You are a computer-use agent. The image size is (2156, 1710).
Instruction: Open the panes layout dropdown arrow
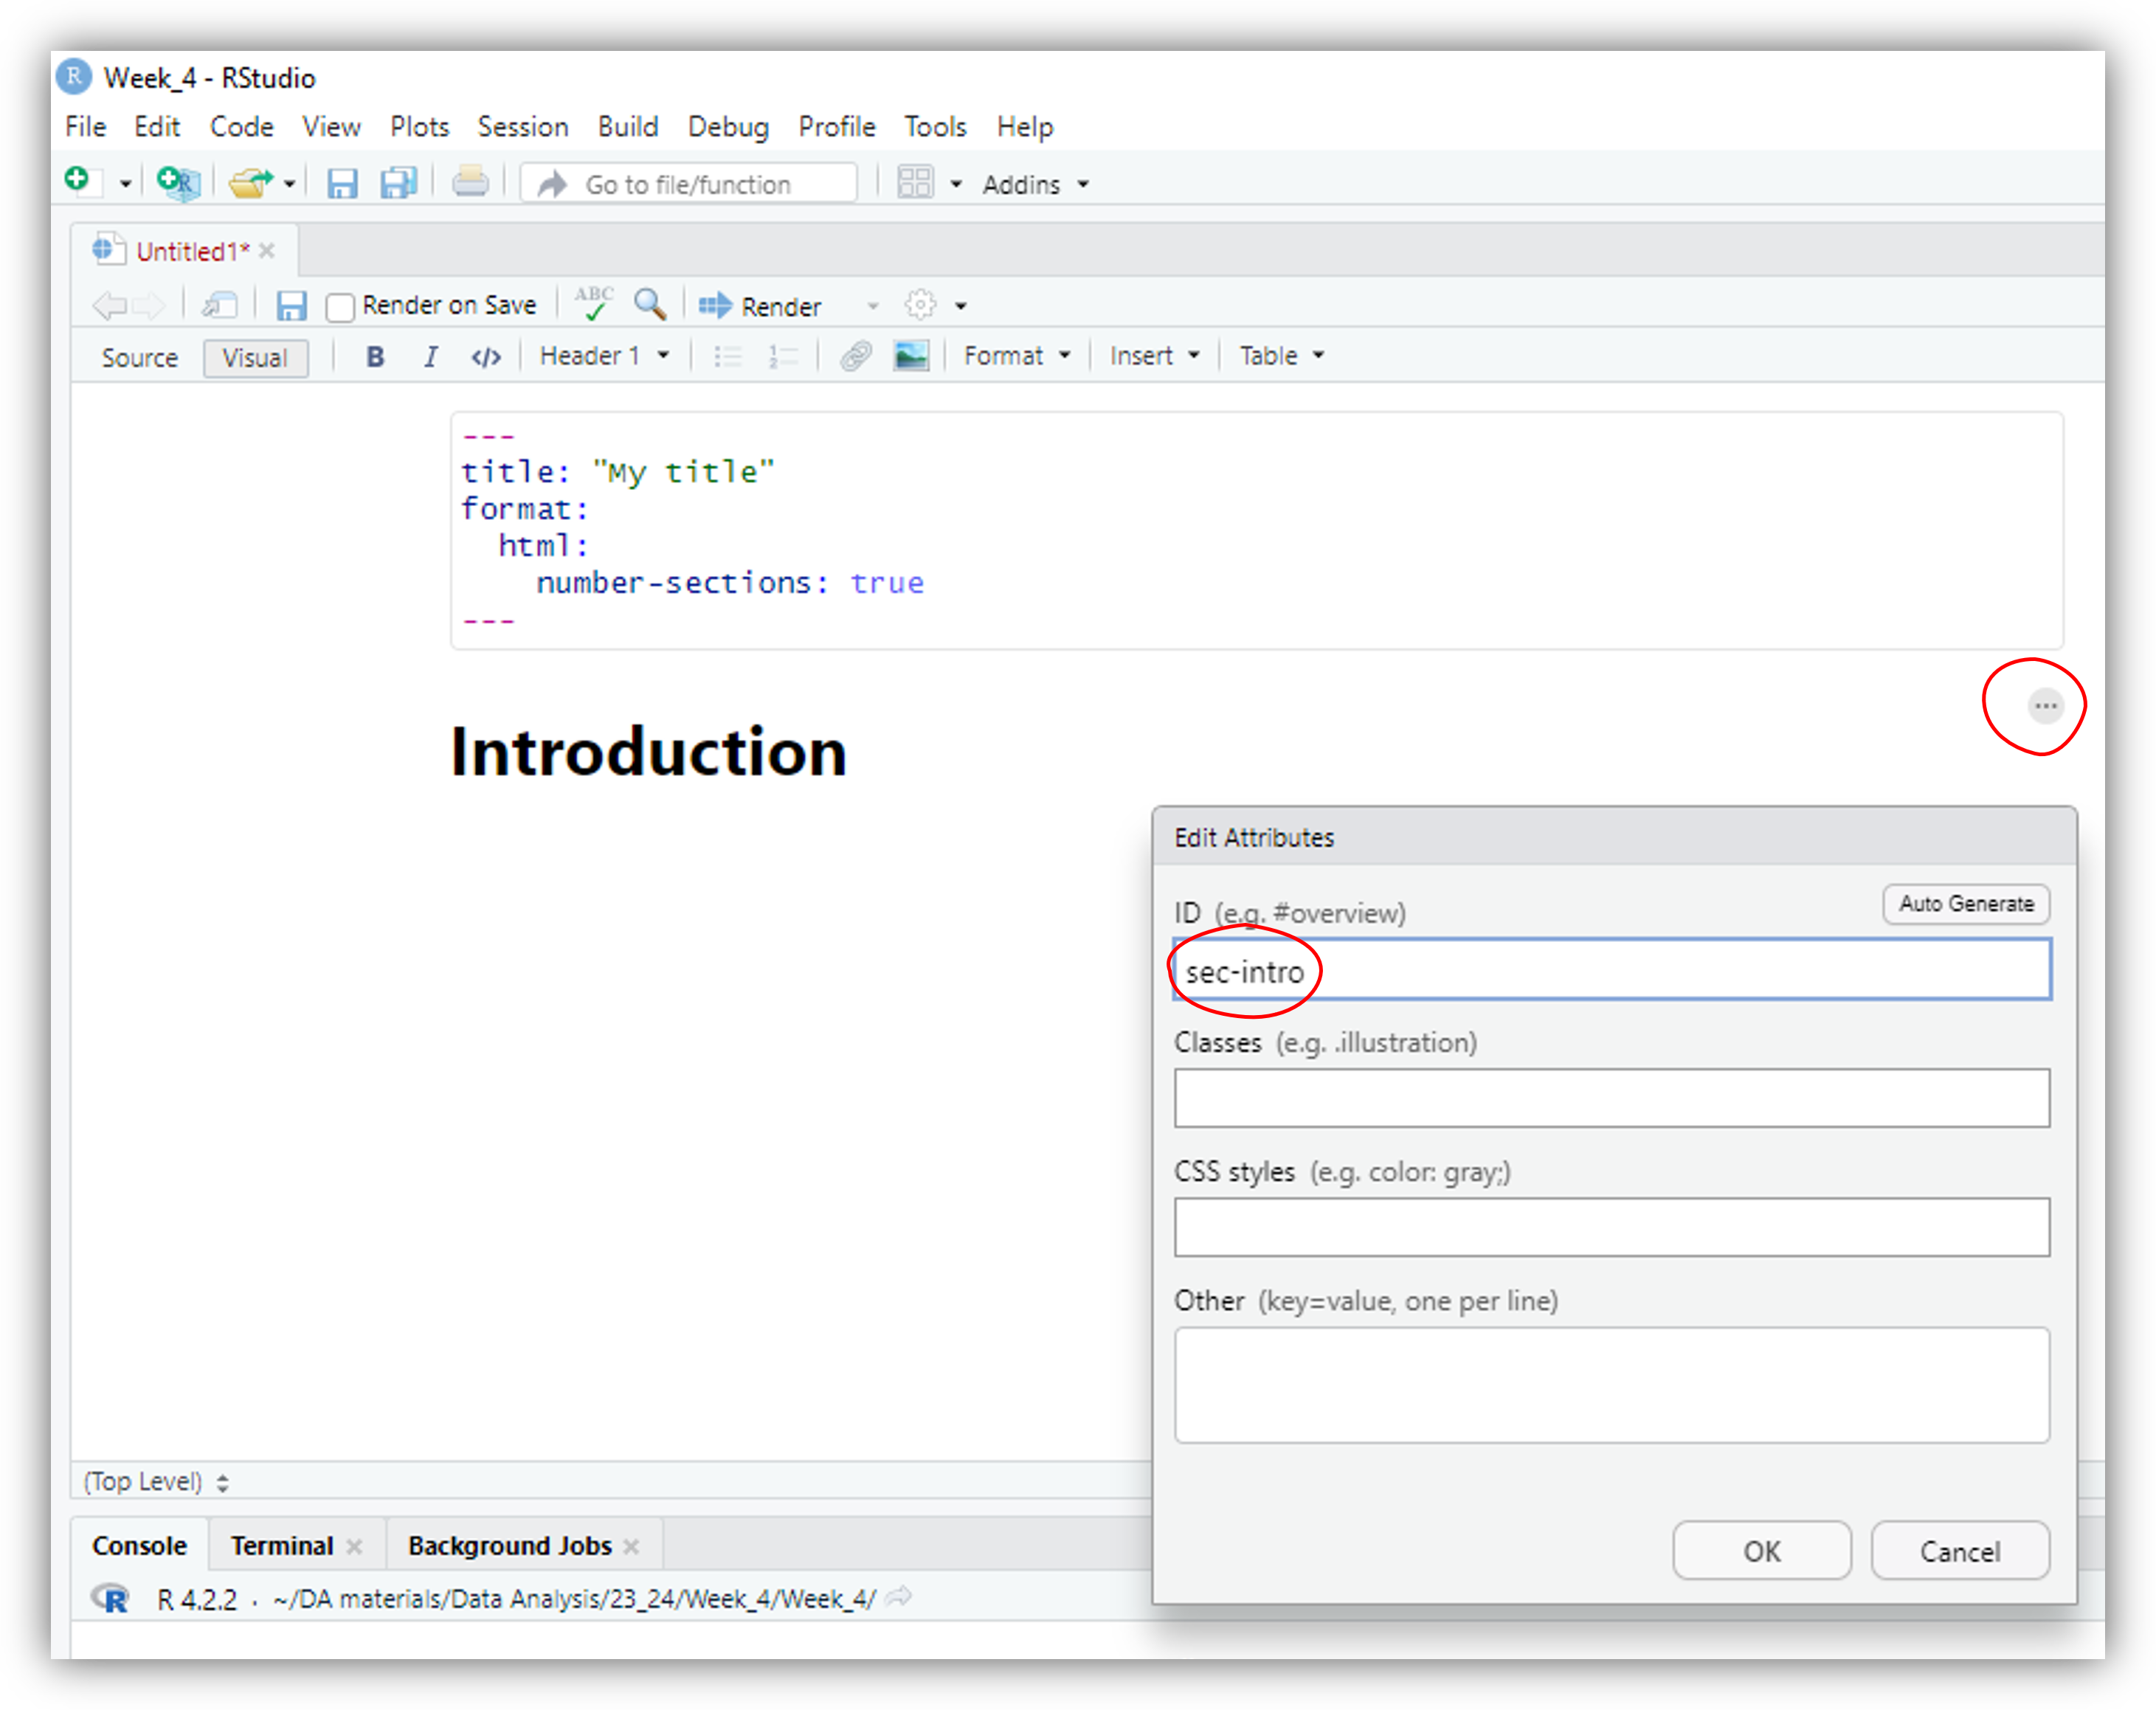tap(956, 184)
